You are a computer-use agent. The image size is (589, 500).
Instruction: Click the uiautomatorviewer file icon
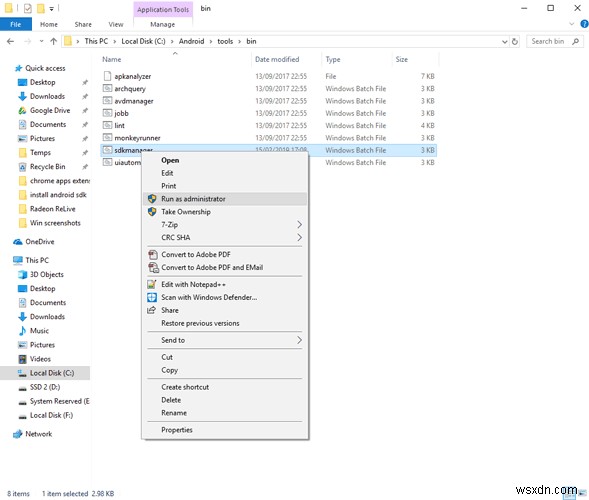[x=107, y=162]
